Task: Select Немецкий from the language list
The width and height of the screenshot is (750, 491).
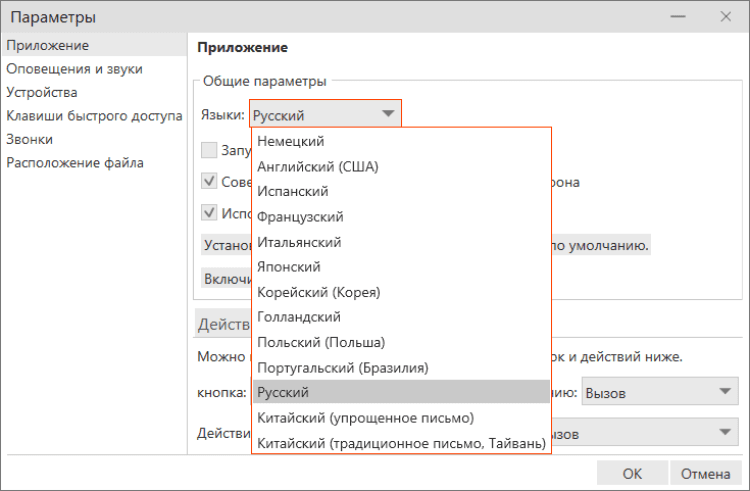Action: coord(291,141)
